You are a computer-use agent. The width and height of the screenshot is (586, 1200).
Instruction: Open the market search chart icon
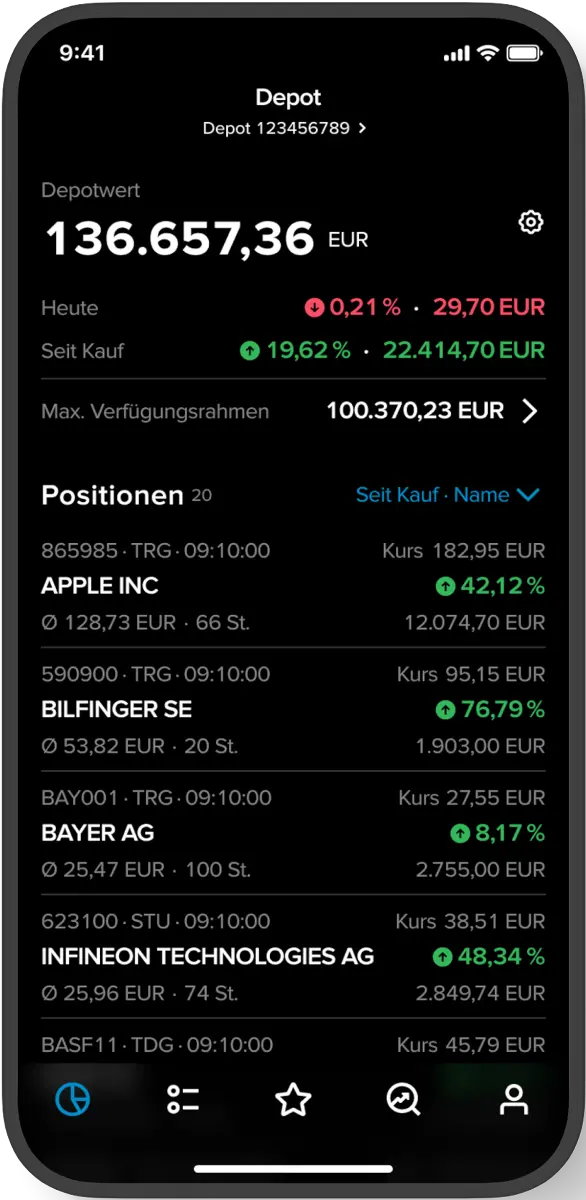(404, 1100)
